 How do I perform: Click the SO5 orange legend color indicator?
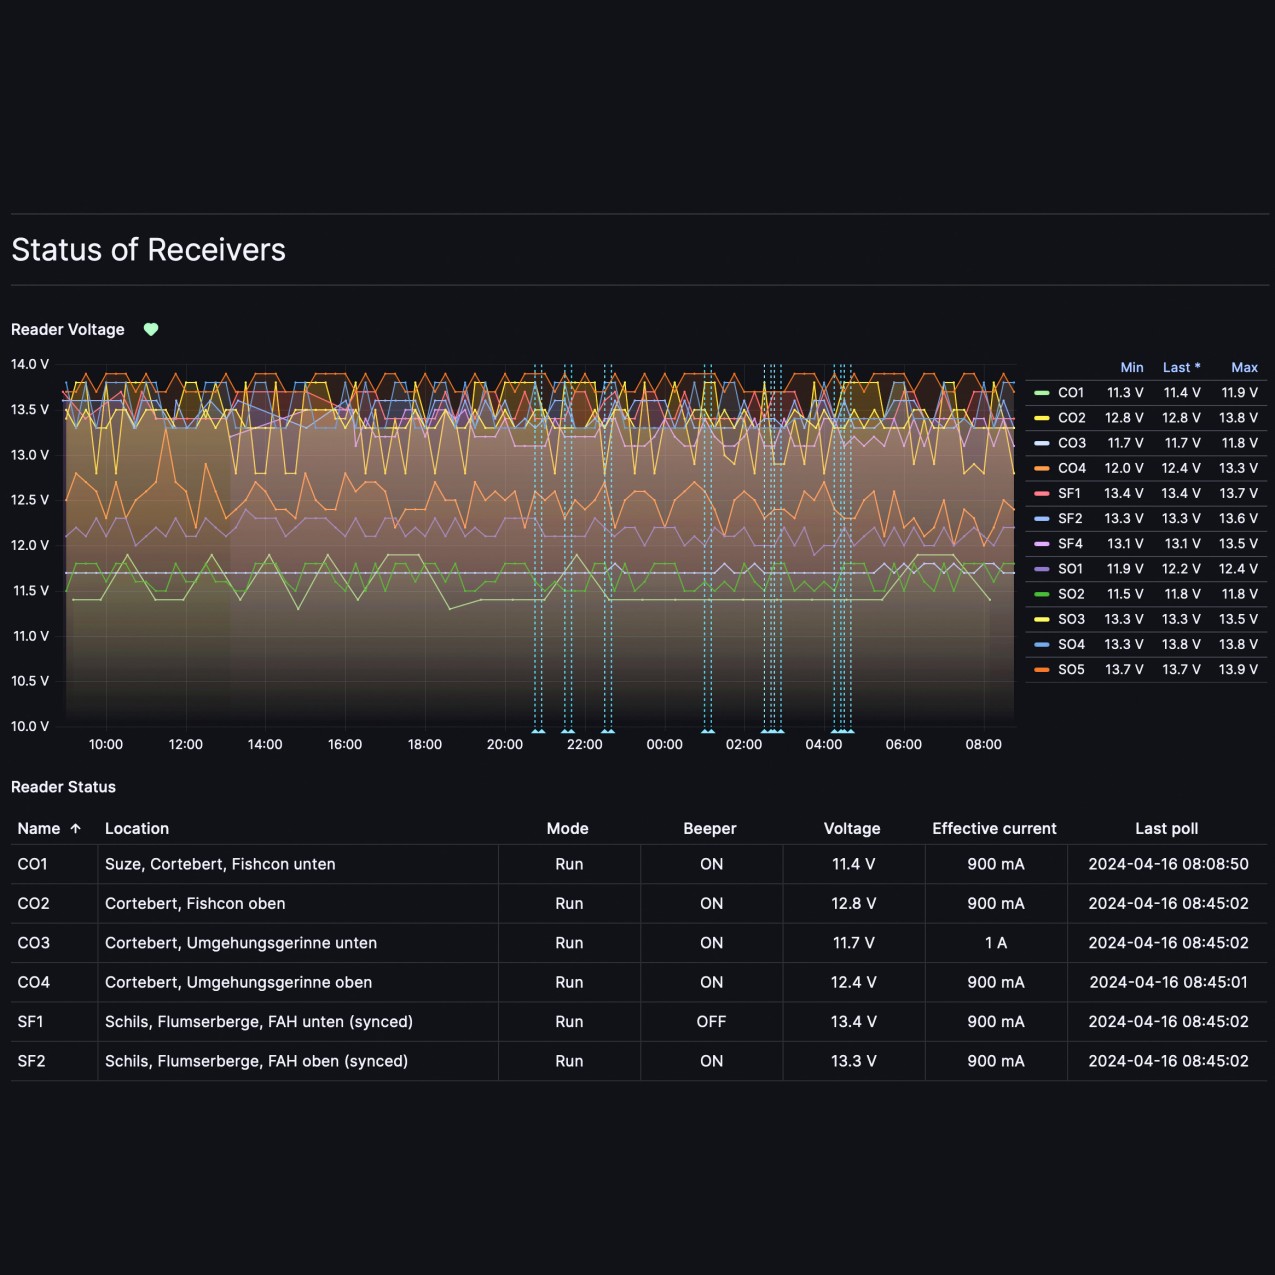click(1042, 670)
